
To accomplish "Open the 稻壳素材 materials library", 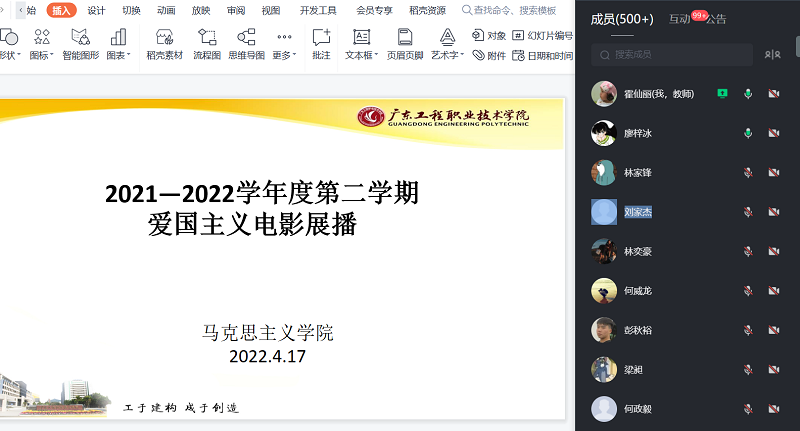I will tap(165, 43).
